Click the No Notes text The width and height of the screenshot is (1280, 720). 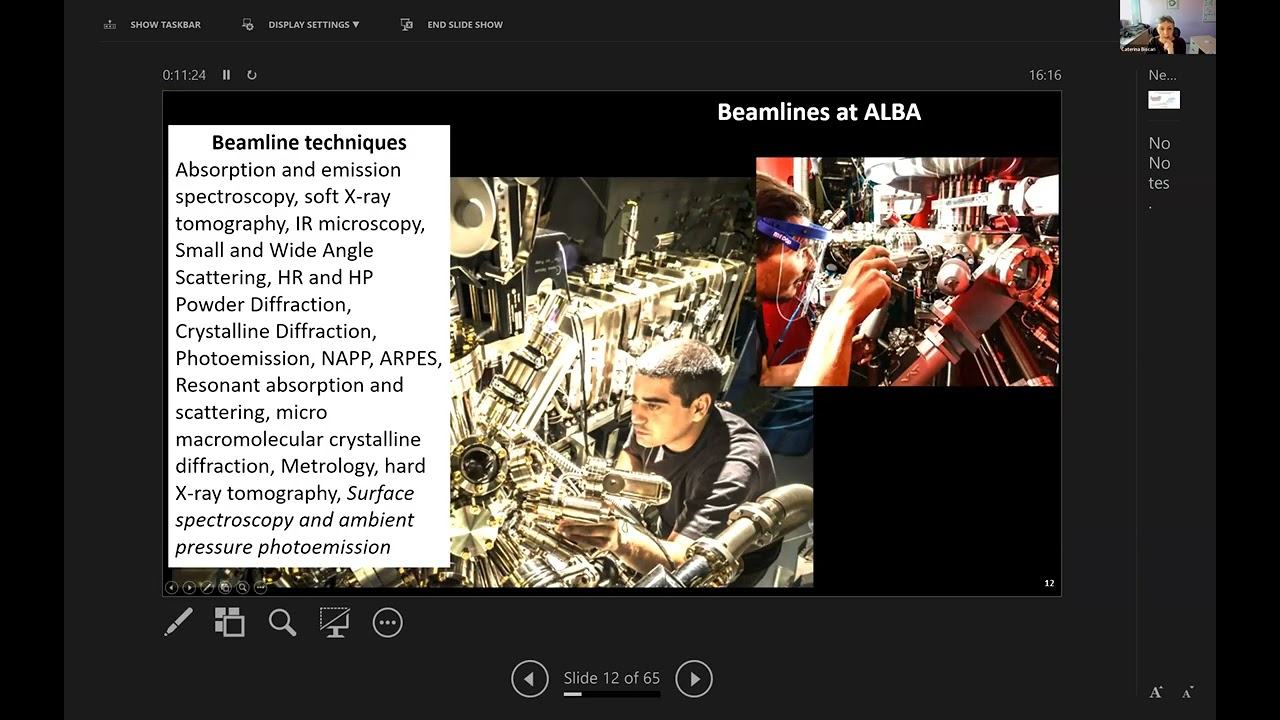(x=1160, y=173)
